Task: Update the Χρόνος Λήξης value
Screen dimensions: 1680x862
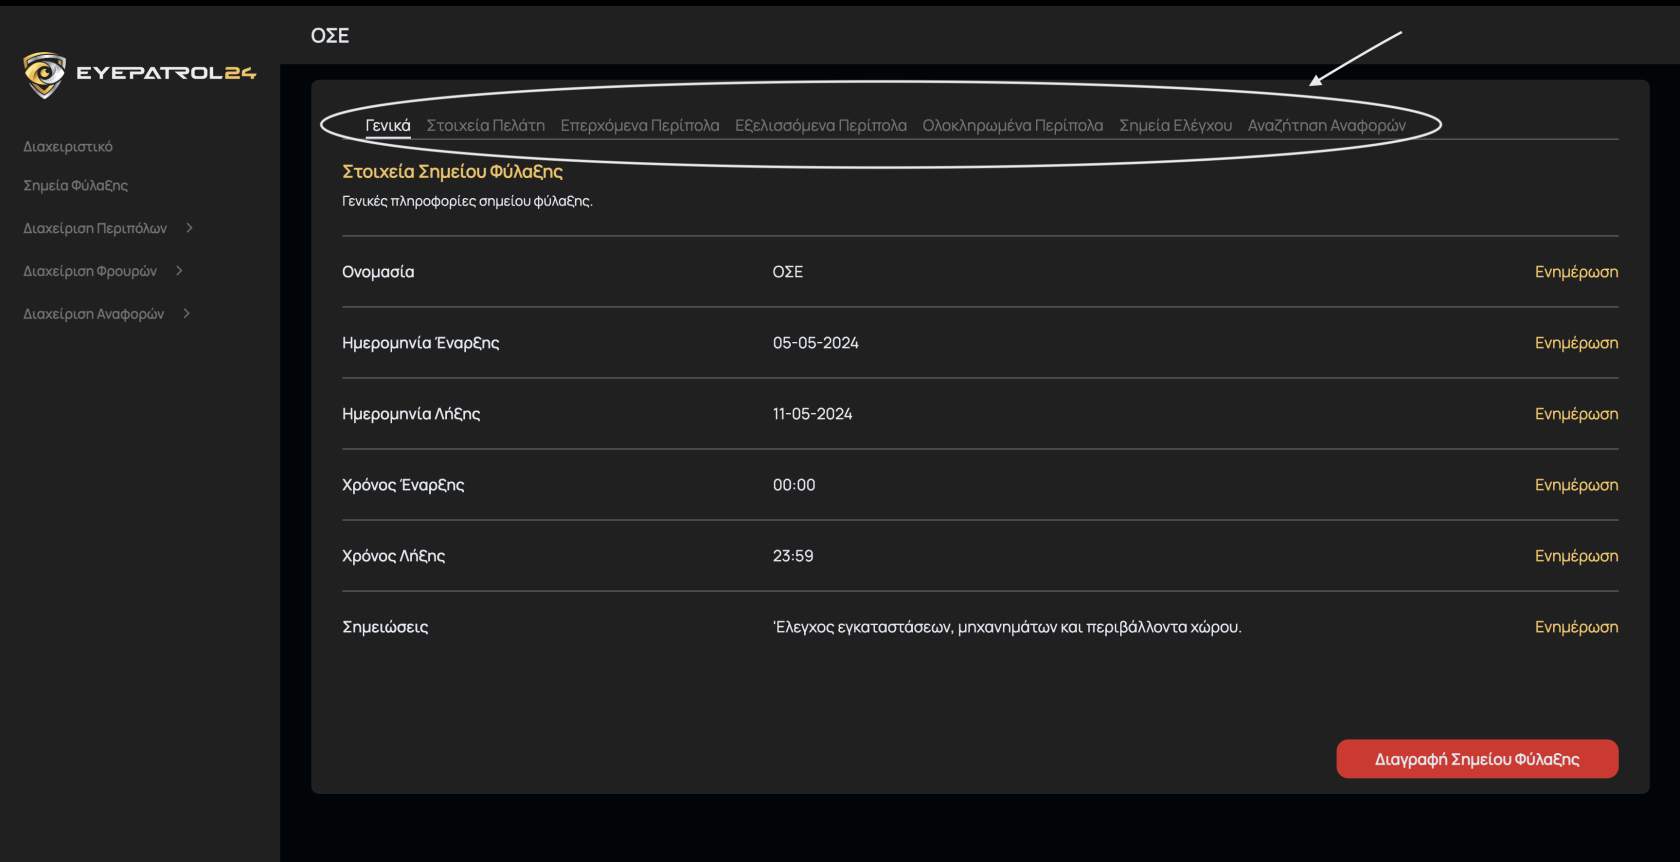Action: 1576,556
